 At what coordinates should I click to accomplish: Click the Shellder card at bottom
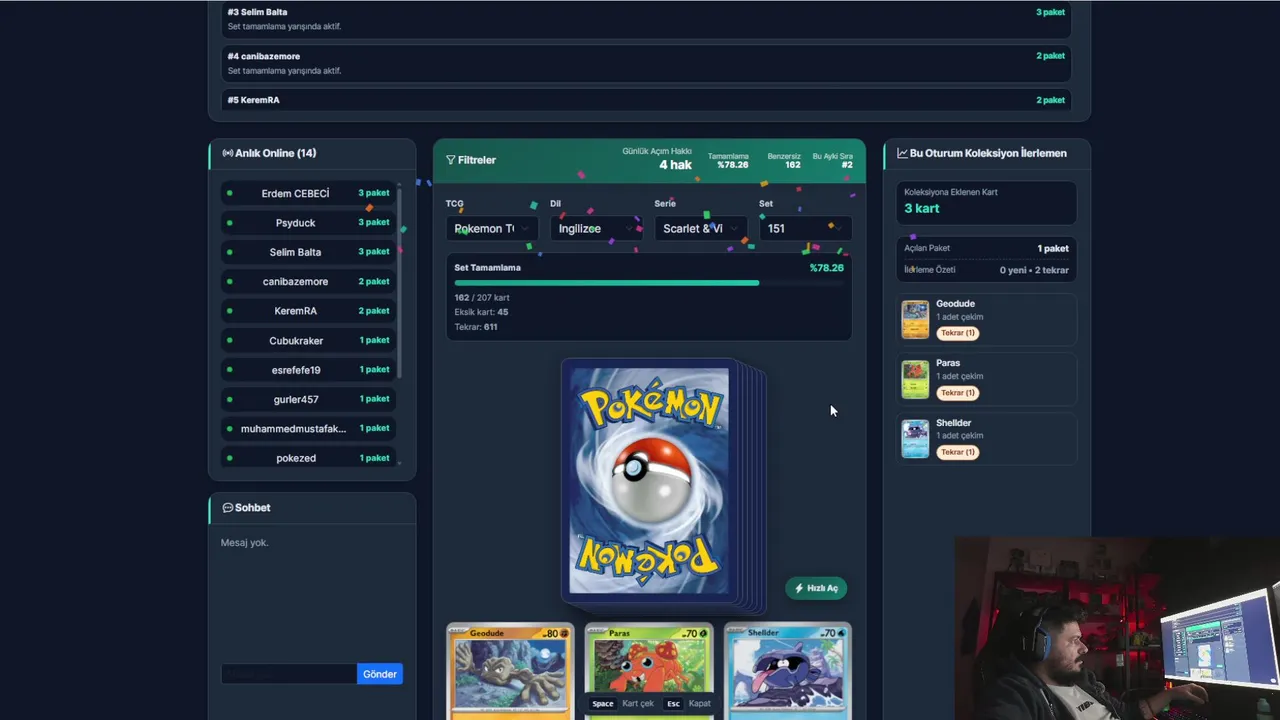(788, 672)
